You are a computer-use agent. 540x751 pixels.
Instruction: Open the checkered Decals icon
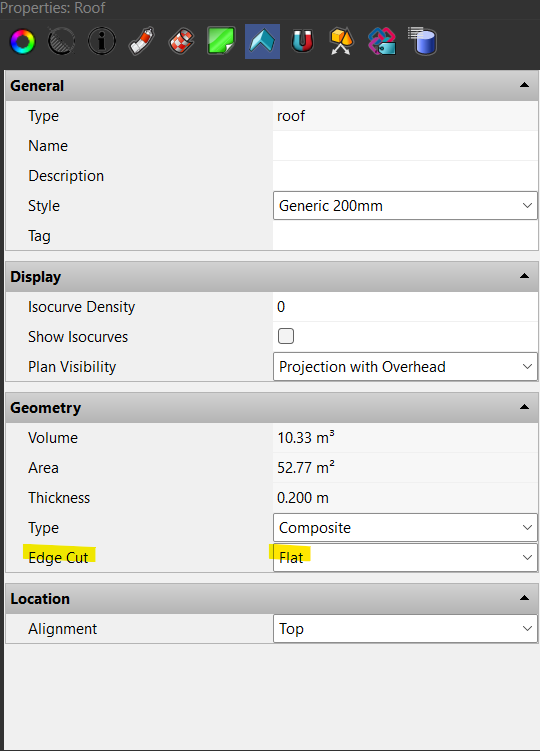point(182,41)
